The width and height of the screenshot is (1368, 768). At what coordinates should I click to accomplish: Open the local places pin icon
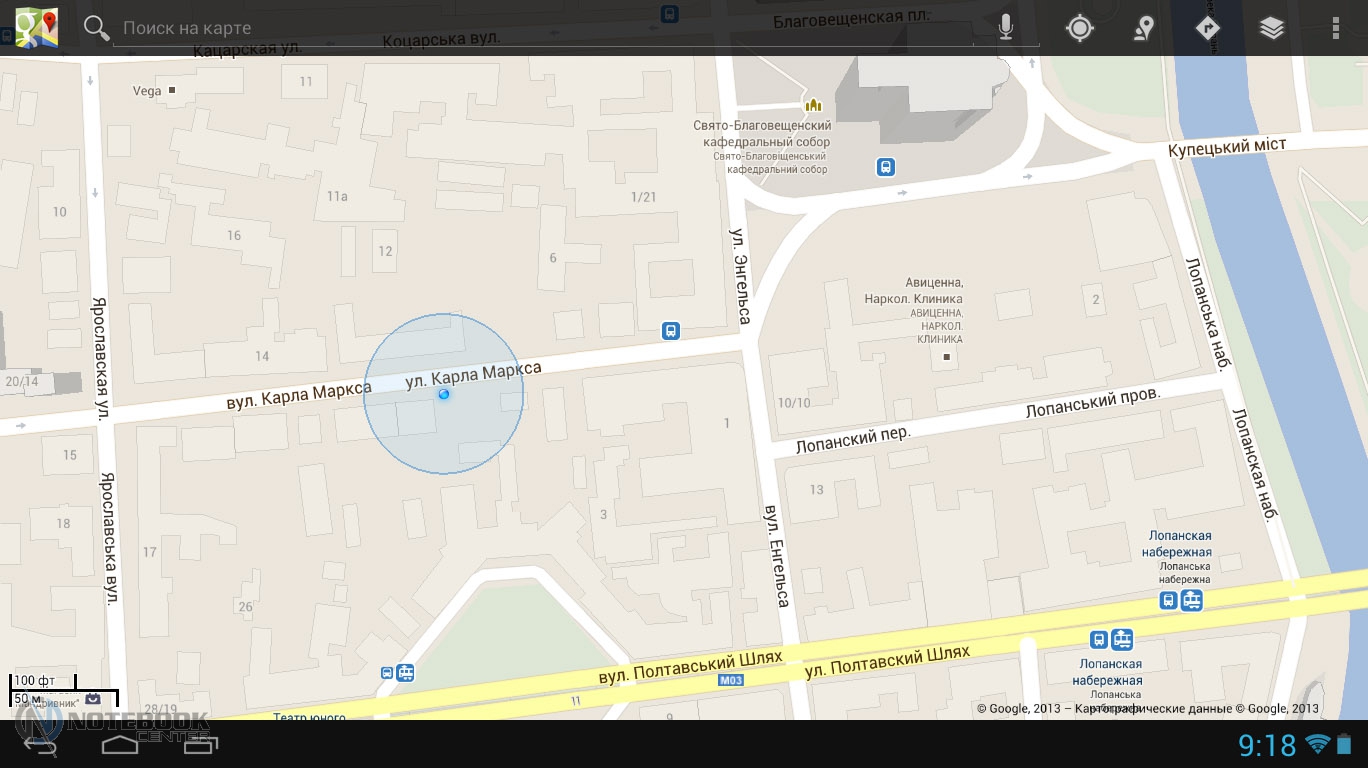coord(1143,28)
